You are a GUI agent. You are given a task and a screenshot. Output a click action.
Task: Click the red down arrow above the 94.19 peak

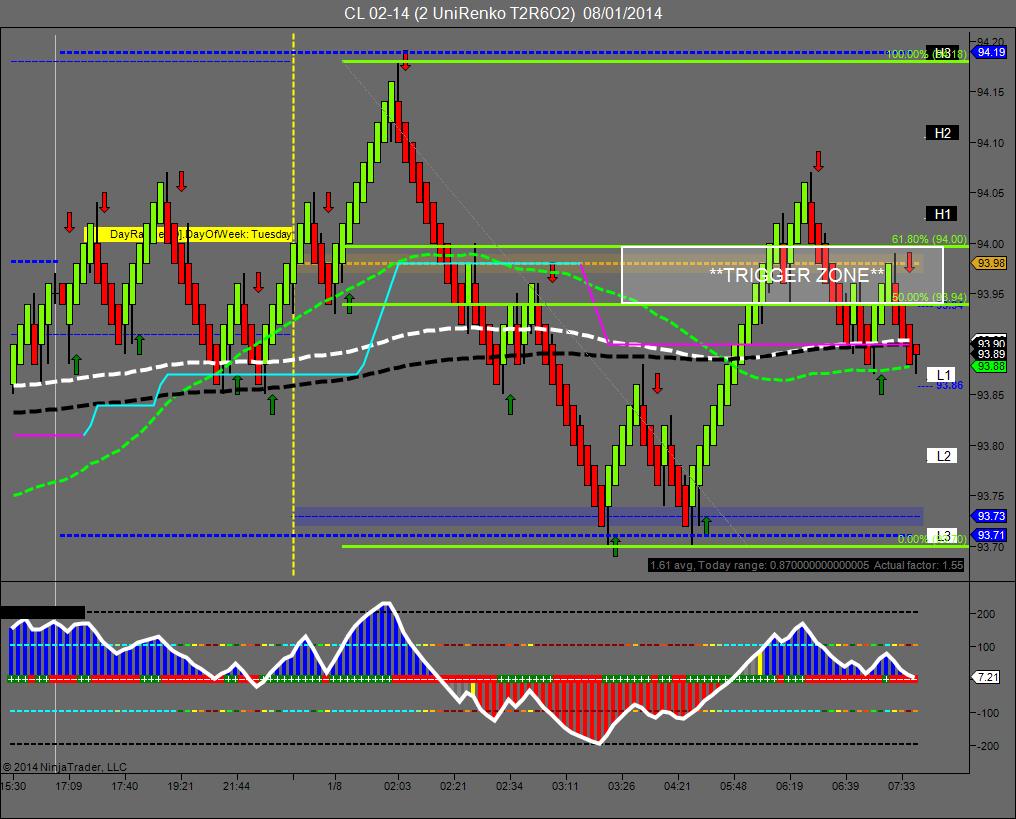tap(406, 62)
